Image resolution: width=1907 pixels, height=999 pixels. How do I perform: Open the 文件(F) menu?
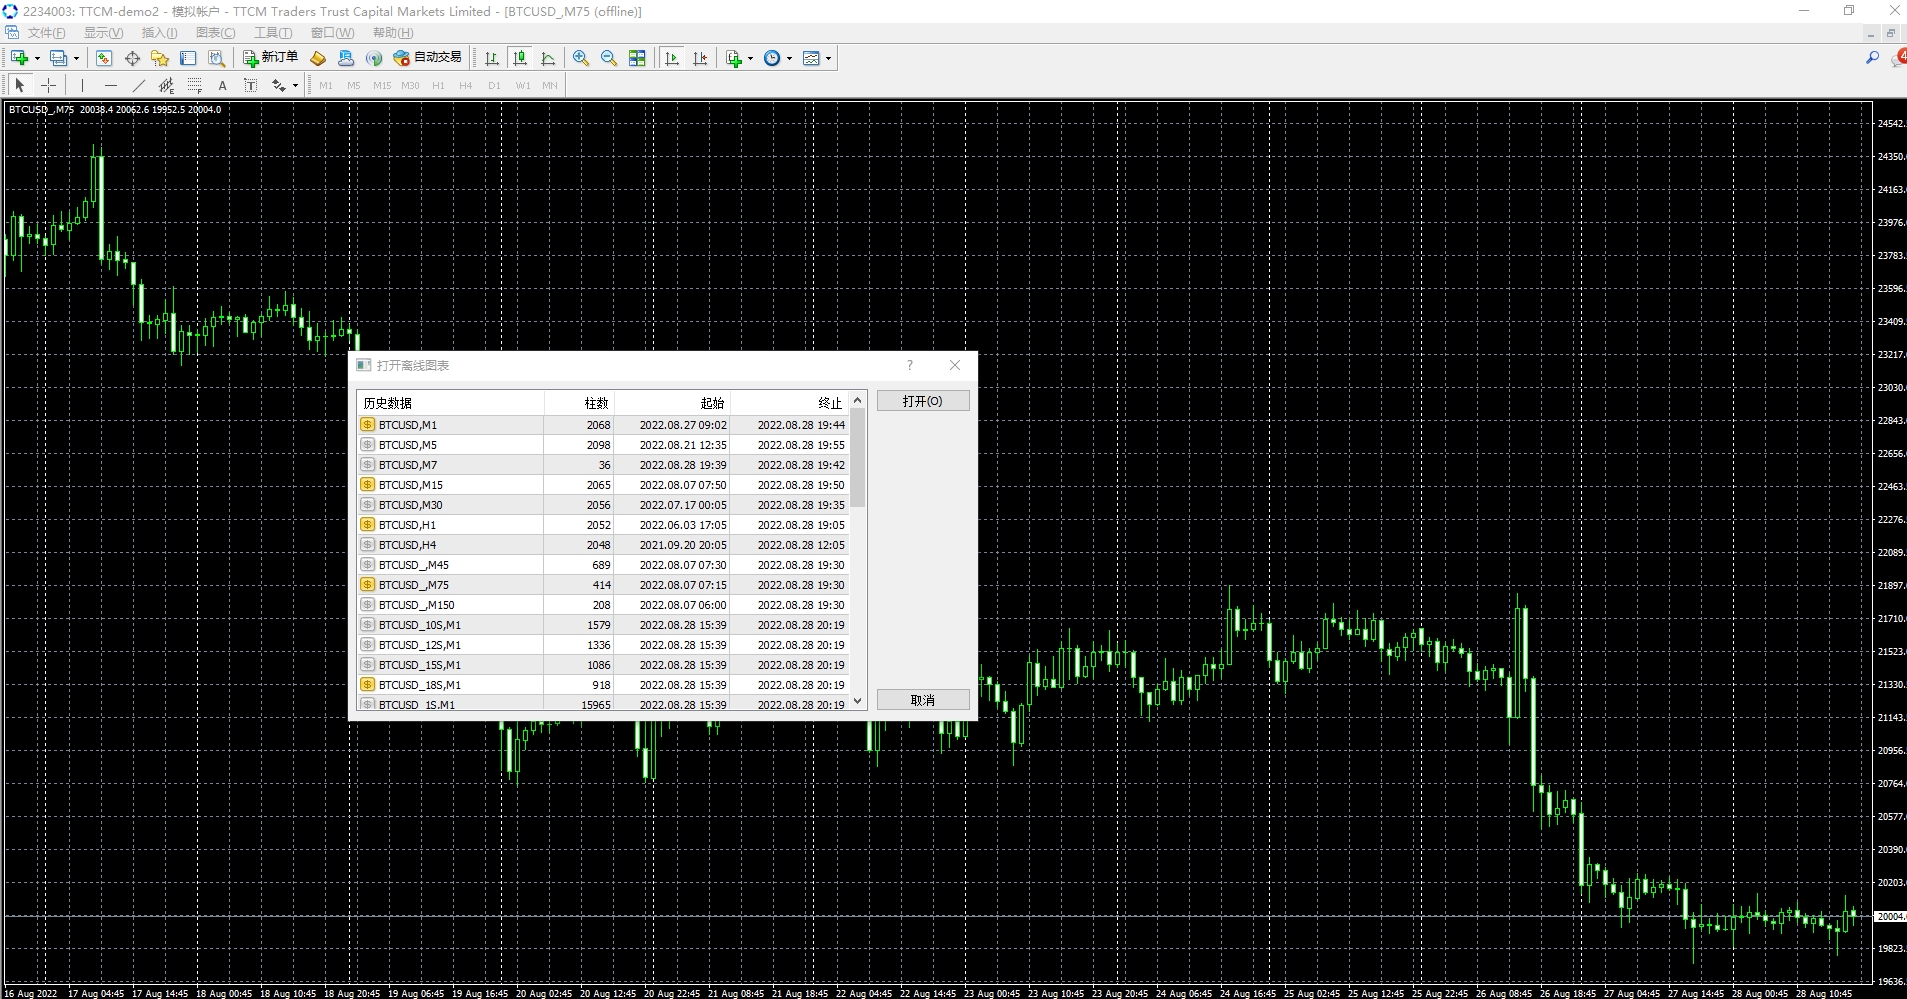point(46,33)
